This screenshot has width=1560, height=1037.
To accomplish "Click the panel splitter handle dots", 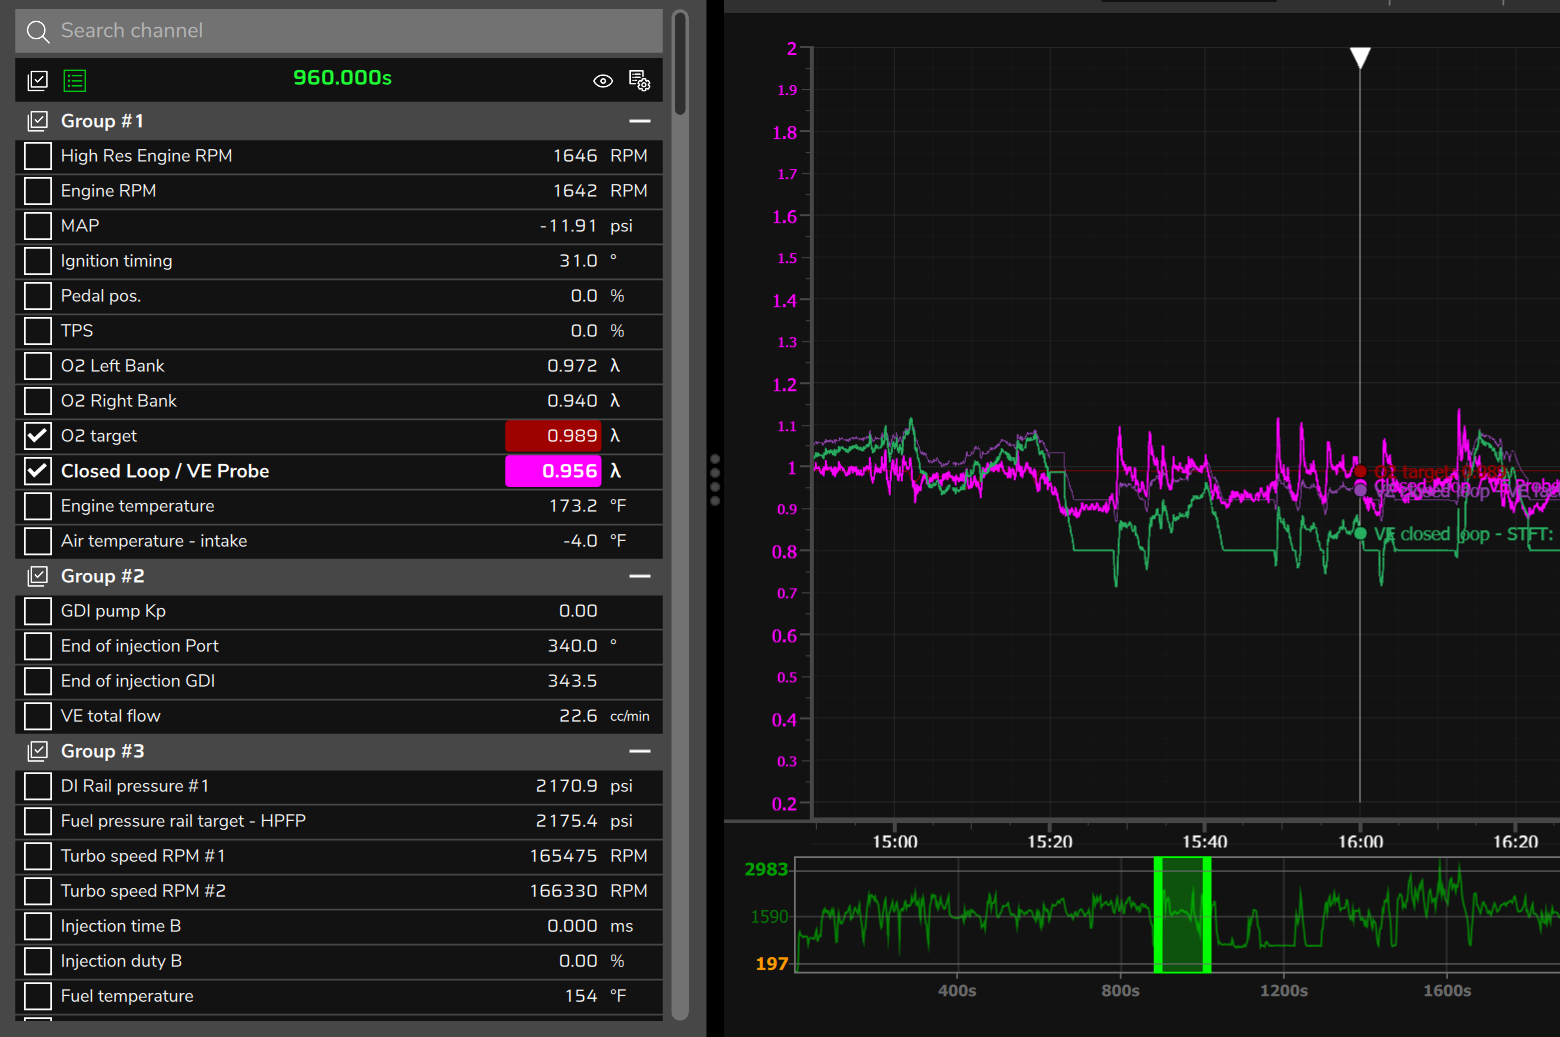I will tap(715, 480).
